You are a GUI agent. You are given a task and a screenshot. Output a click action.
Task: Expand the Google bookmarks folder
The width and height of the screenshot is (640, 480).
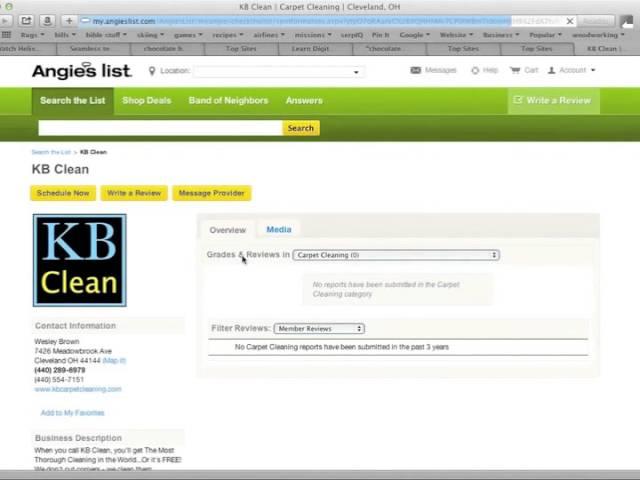(415, 35)
